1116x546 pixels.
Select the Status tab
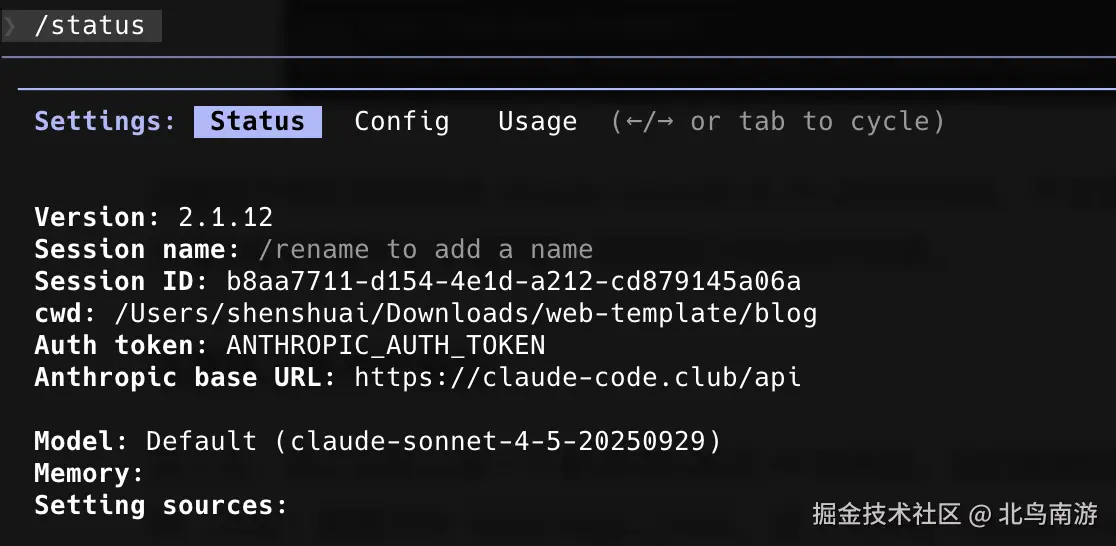tap(257, 122)
